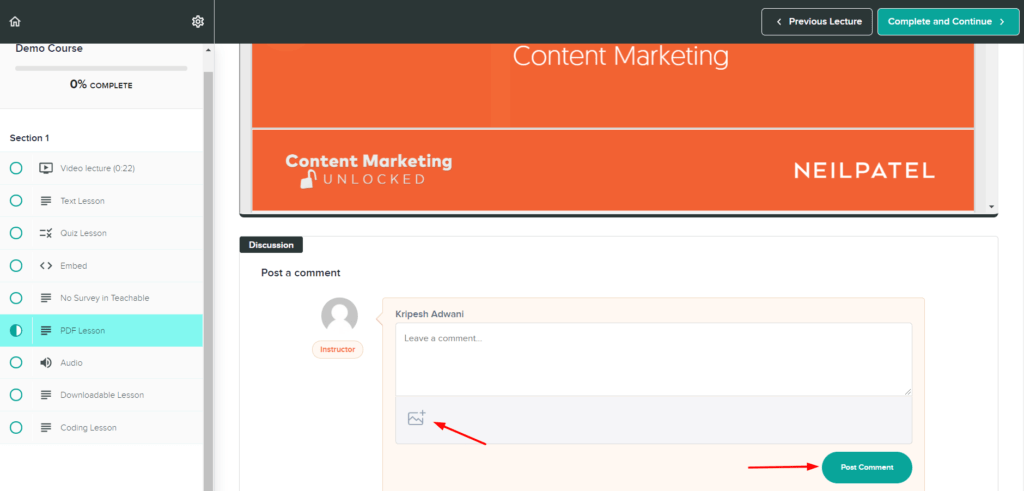This screenshot has width=1024, height=491.
Task: Go to Previous Lecture
Action: pyautogui.click(x=816, y=21)
